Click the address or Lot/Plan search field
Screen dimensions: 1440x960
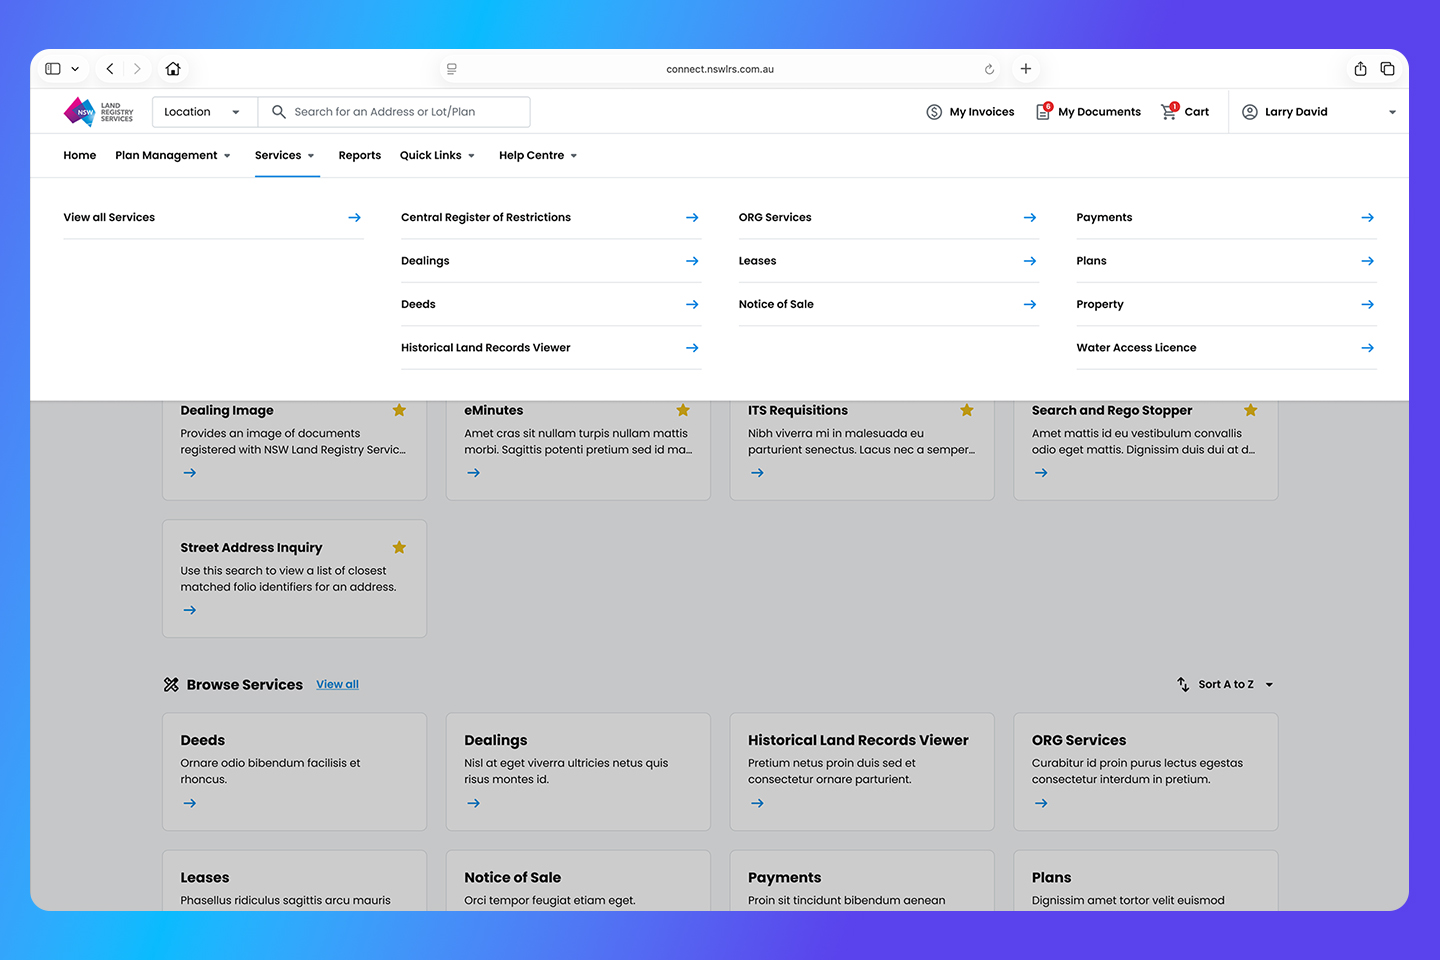[405, 112]
